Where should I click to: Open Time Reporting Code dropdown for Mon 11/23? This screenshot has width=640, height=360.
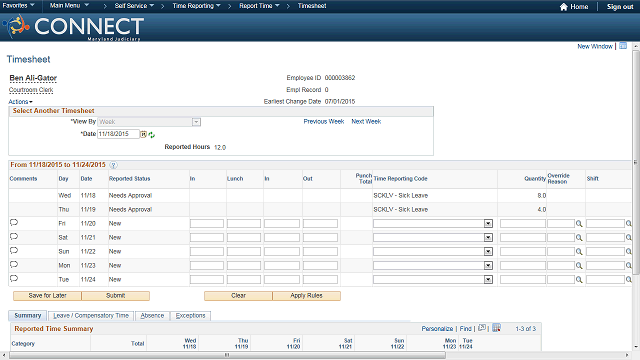(x=488, y=266)
